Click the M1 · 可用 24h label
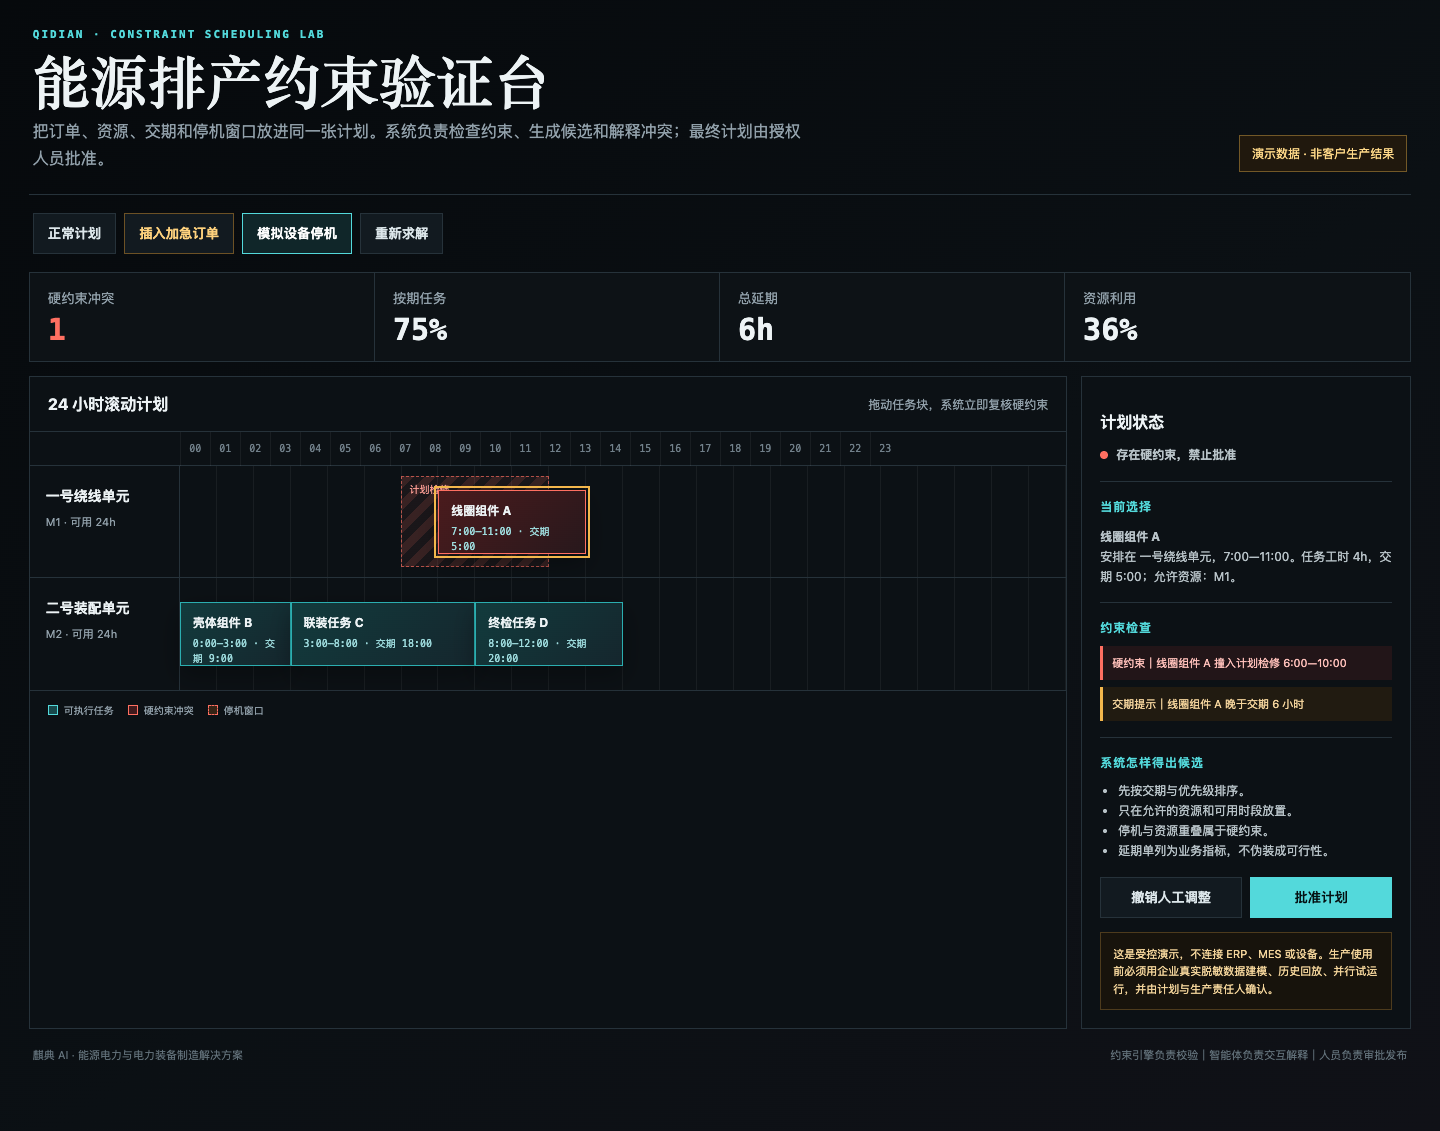 pyautogui.click(x=81, y=522)
